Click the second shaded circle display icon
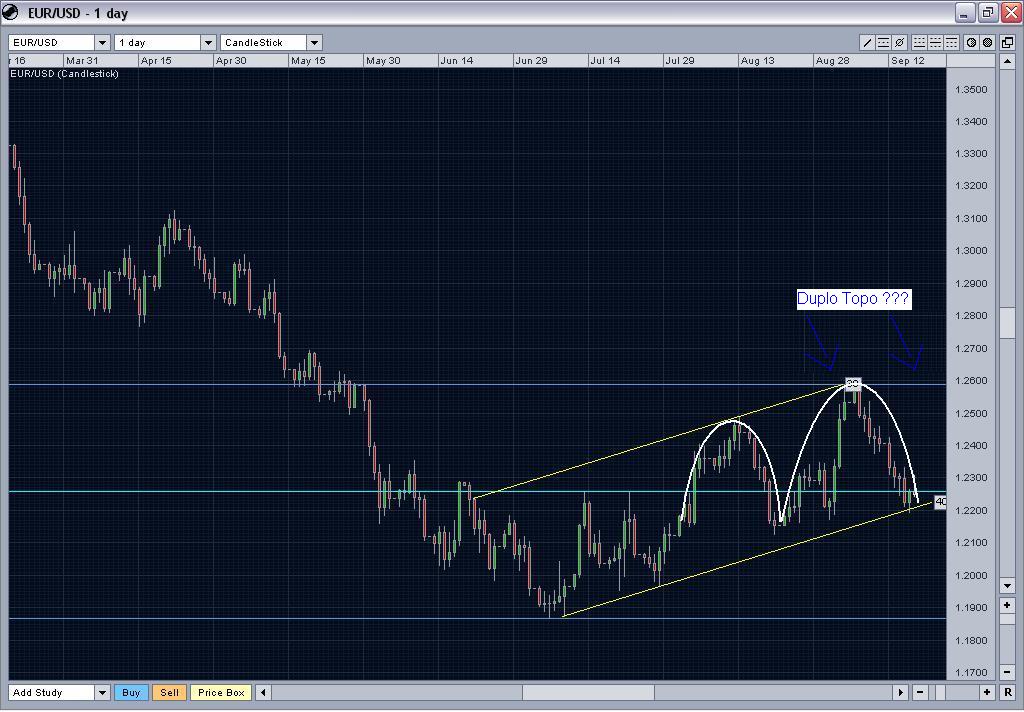Screen dimensions: 1024x712 (x=987, y=42)
